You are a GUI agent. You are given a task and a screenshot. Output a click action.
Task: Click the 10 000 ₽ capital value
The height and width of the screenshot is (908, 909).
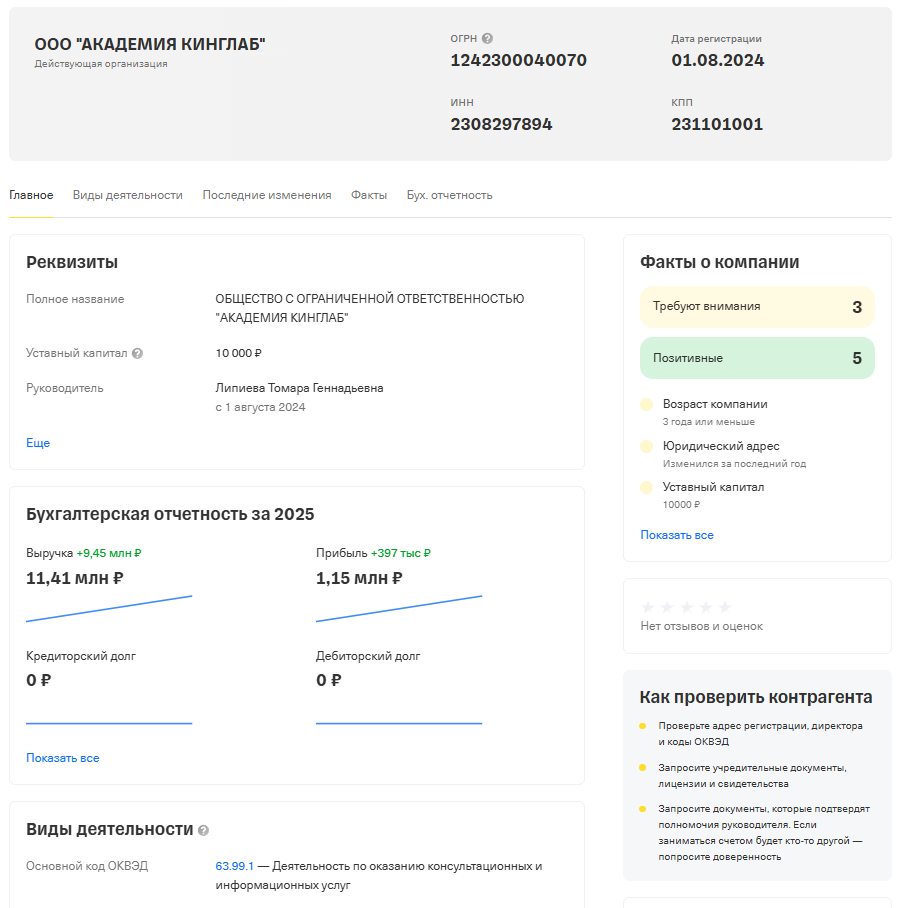coord(238,353)
